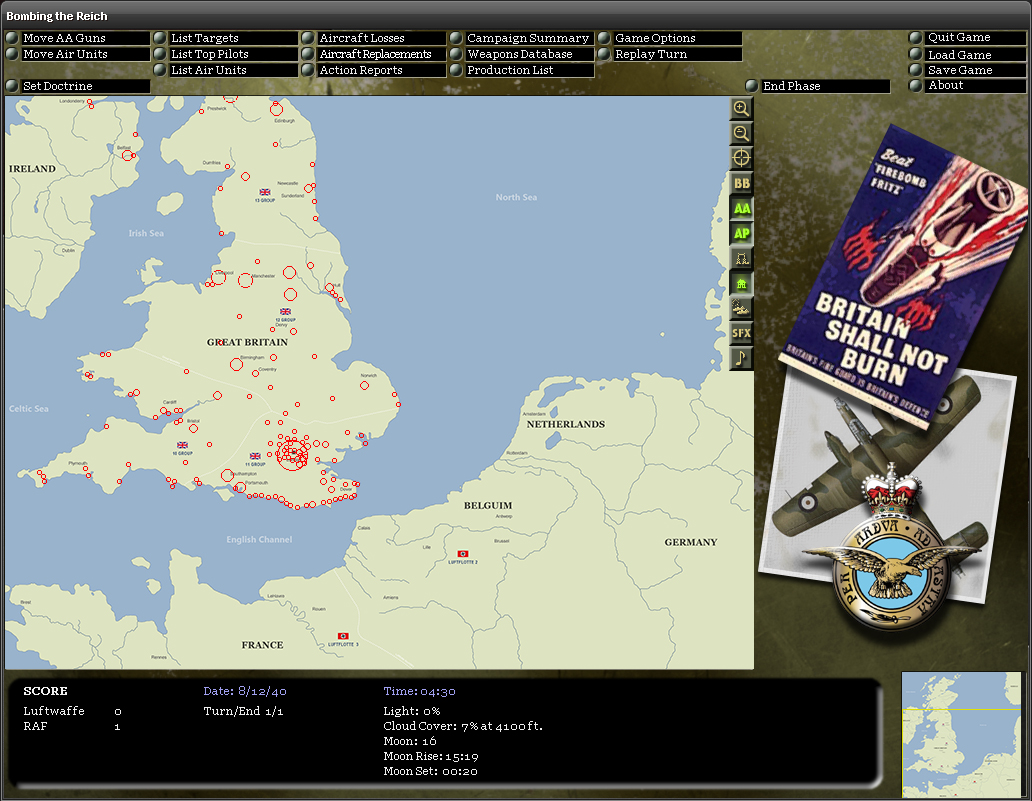Click the Moon Set: 00:20 text
The height and width of the screenshot is (801, 1032).
pyautogui.click(x=430, y=771)
